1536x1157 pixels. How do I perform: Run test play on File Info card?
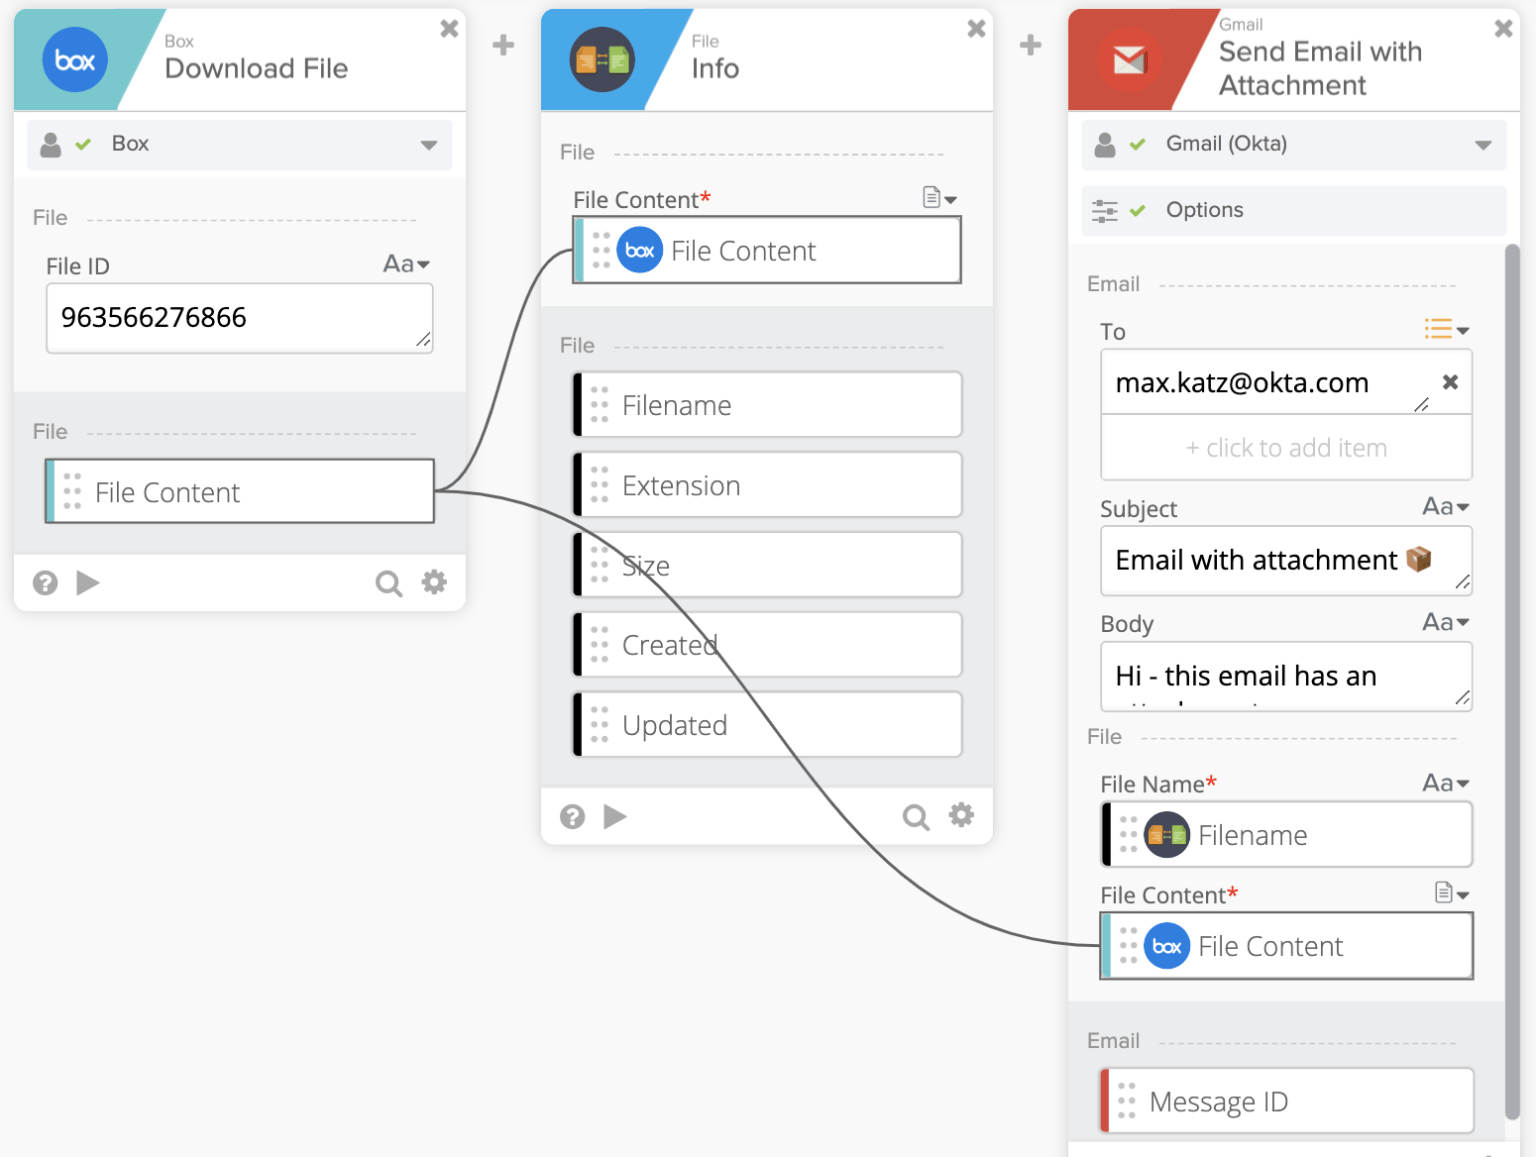[x=615, y=816]
